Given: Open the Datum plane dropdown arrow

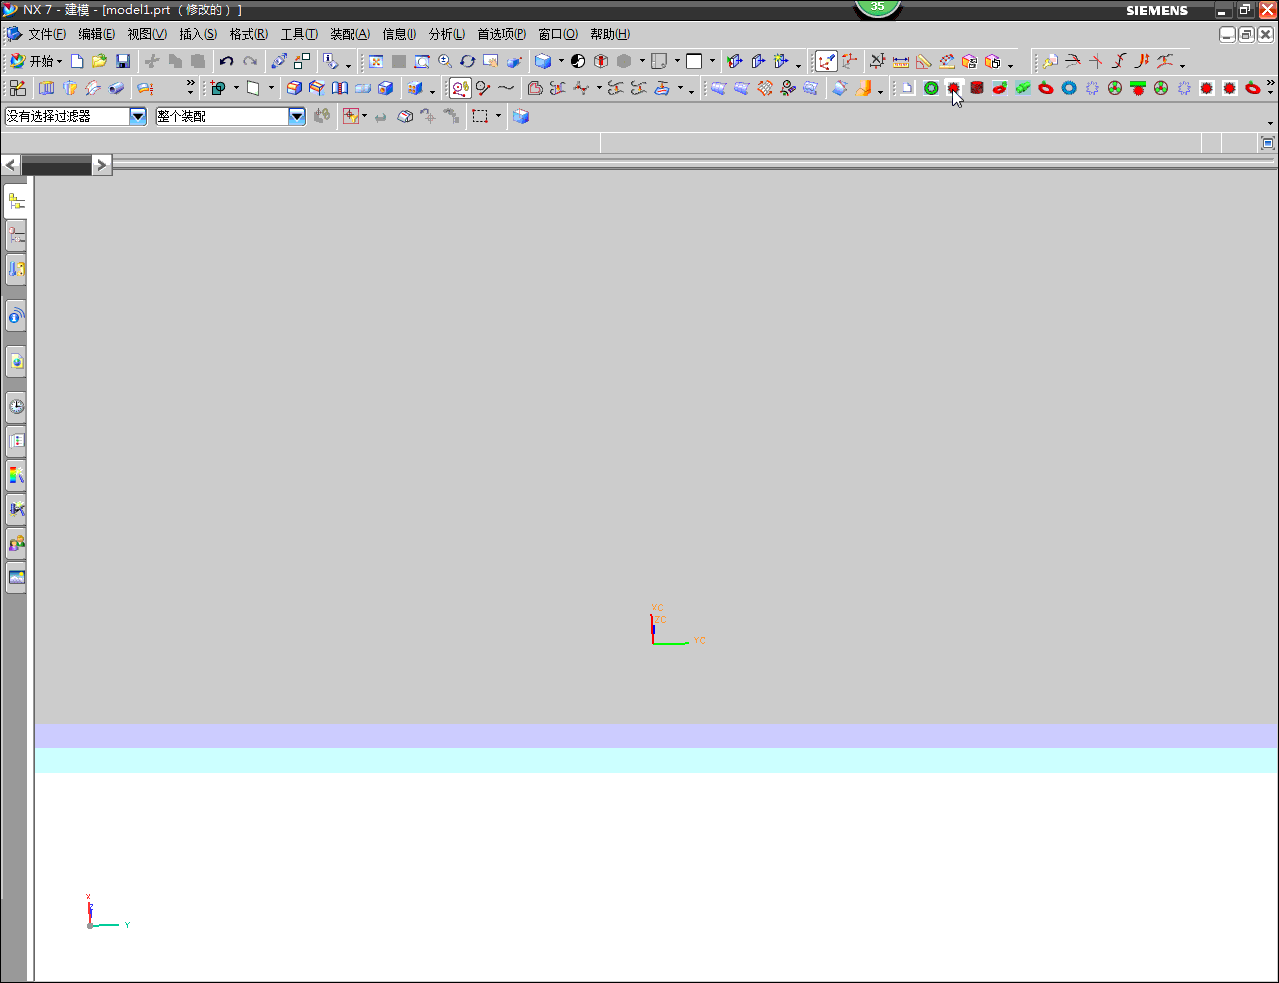Looking at the screenshot, I should point(271,88).
